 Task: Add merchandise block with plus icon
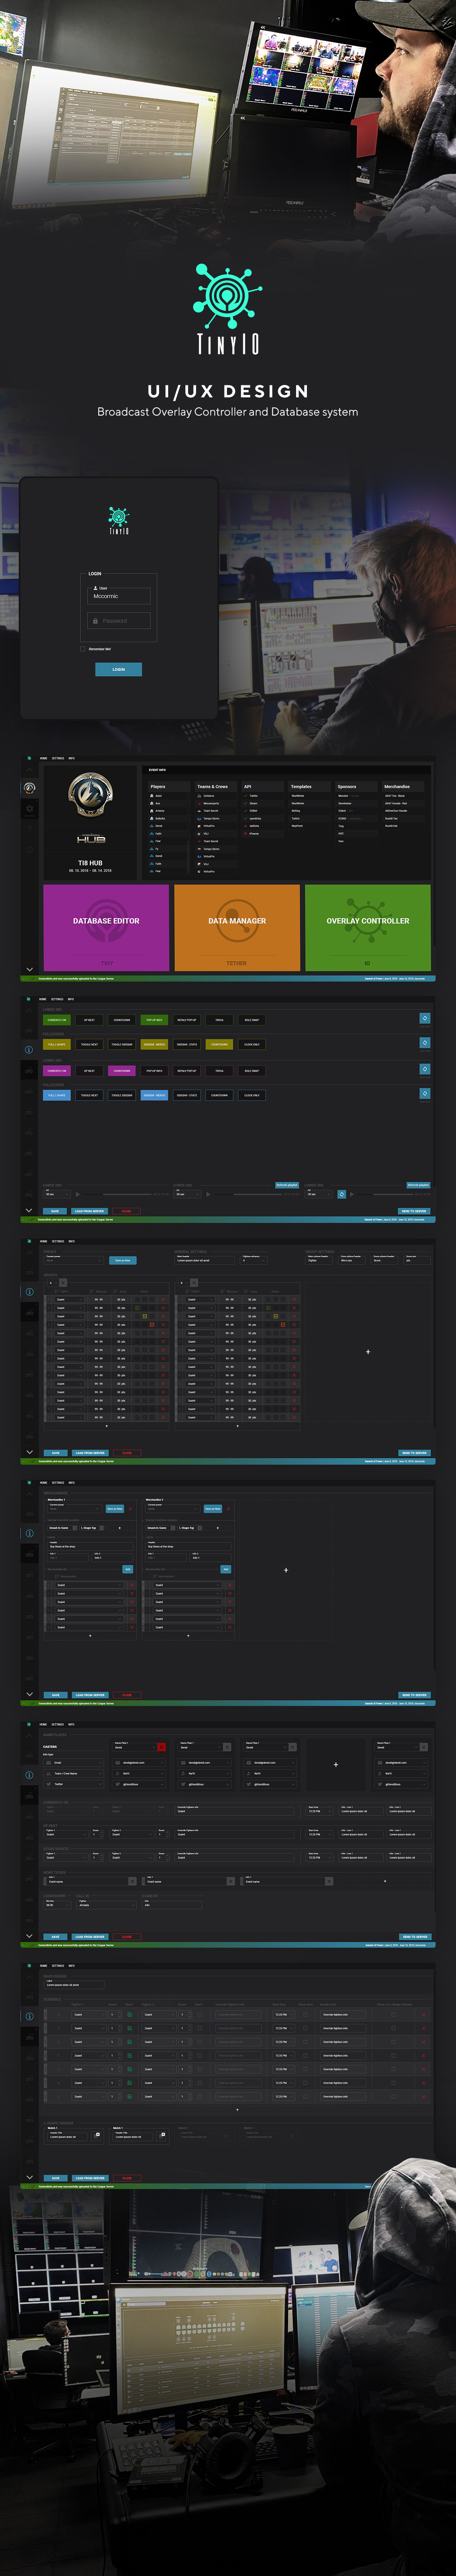(x=286, y=1570)
